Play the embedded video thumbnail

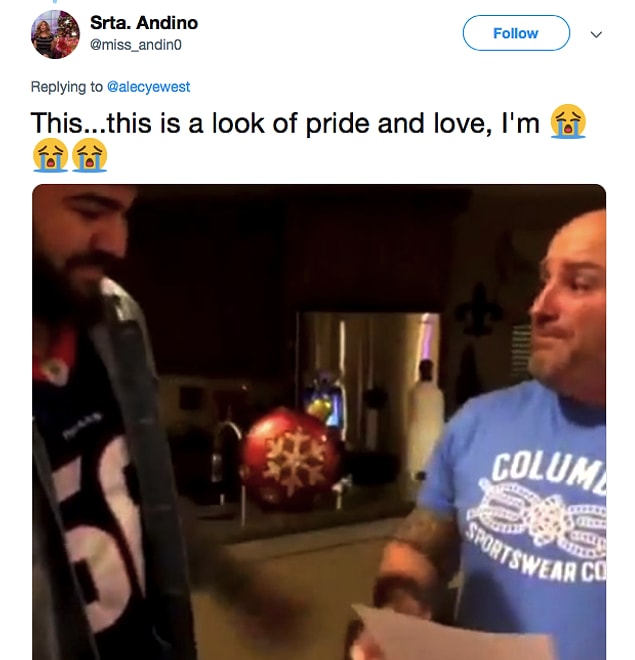(319, 422)
